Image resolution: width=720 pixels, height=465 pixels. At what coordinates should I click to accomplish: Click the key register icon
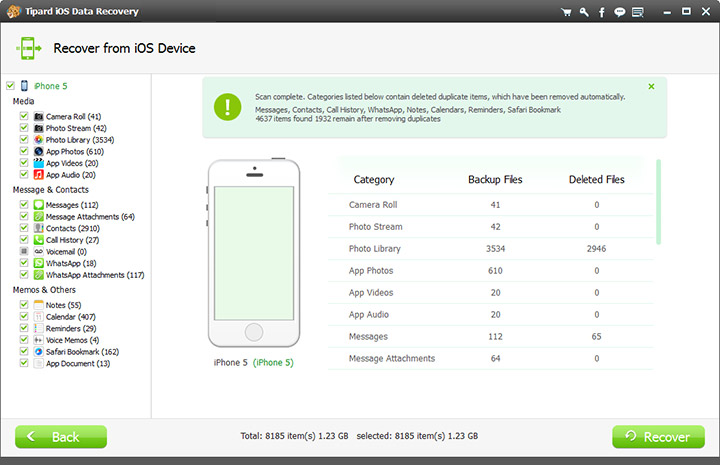(584, 12)
